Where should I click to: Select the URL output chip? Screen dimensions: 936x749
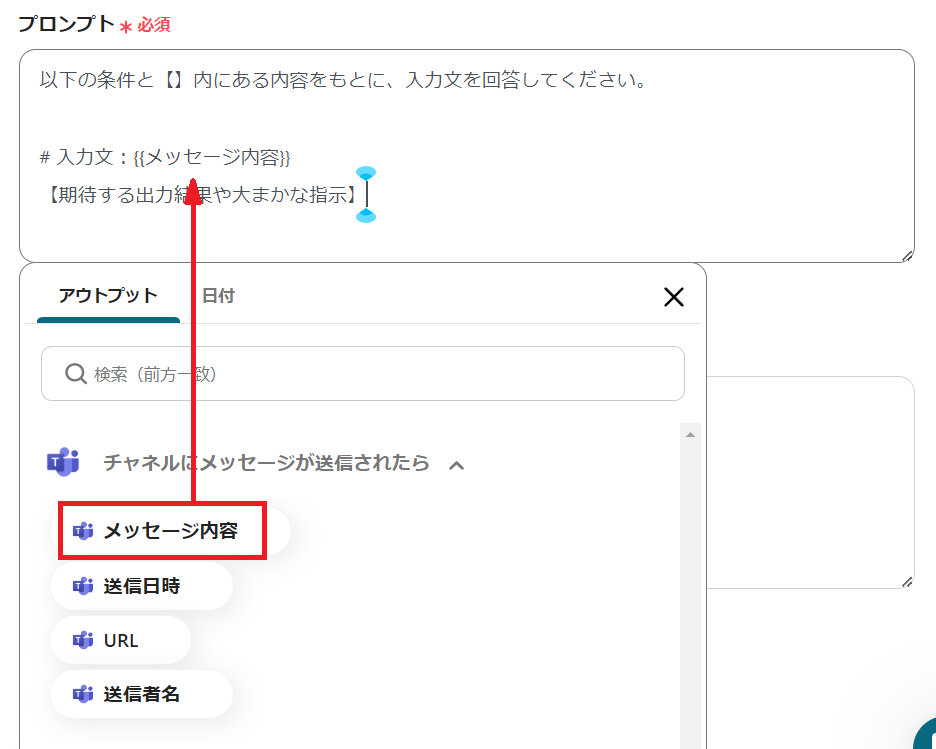(x=120, y=640)
